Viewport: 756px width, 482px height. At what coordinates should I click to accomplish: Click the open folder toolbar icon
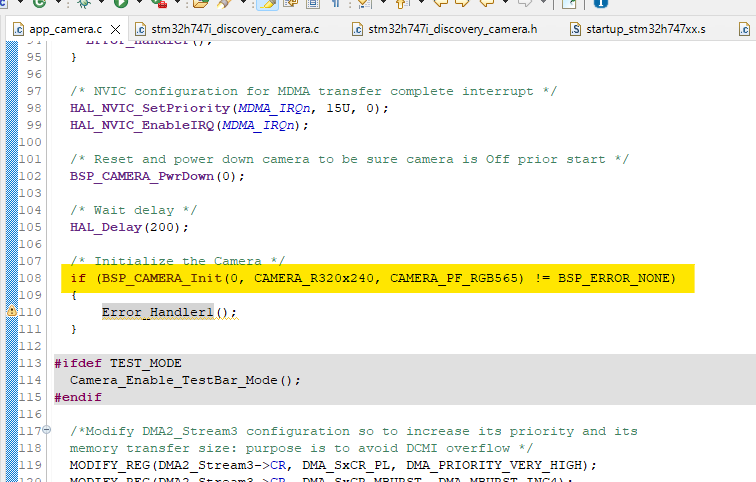(201, 3)
